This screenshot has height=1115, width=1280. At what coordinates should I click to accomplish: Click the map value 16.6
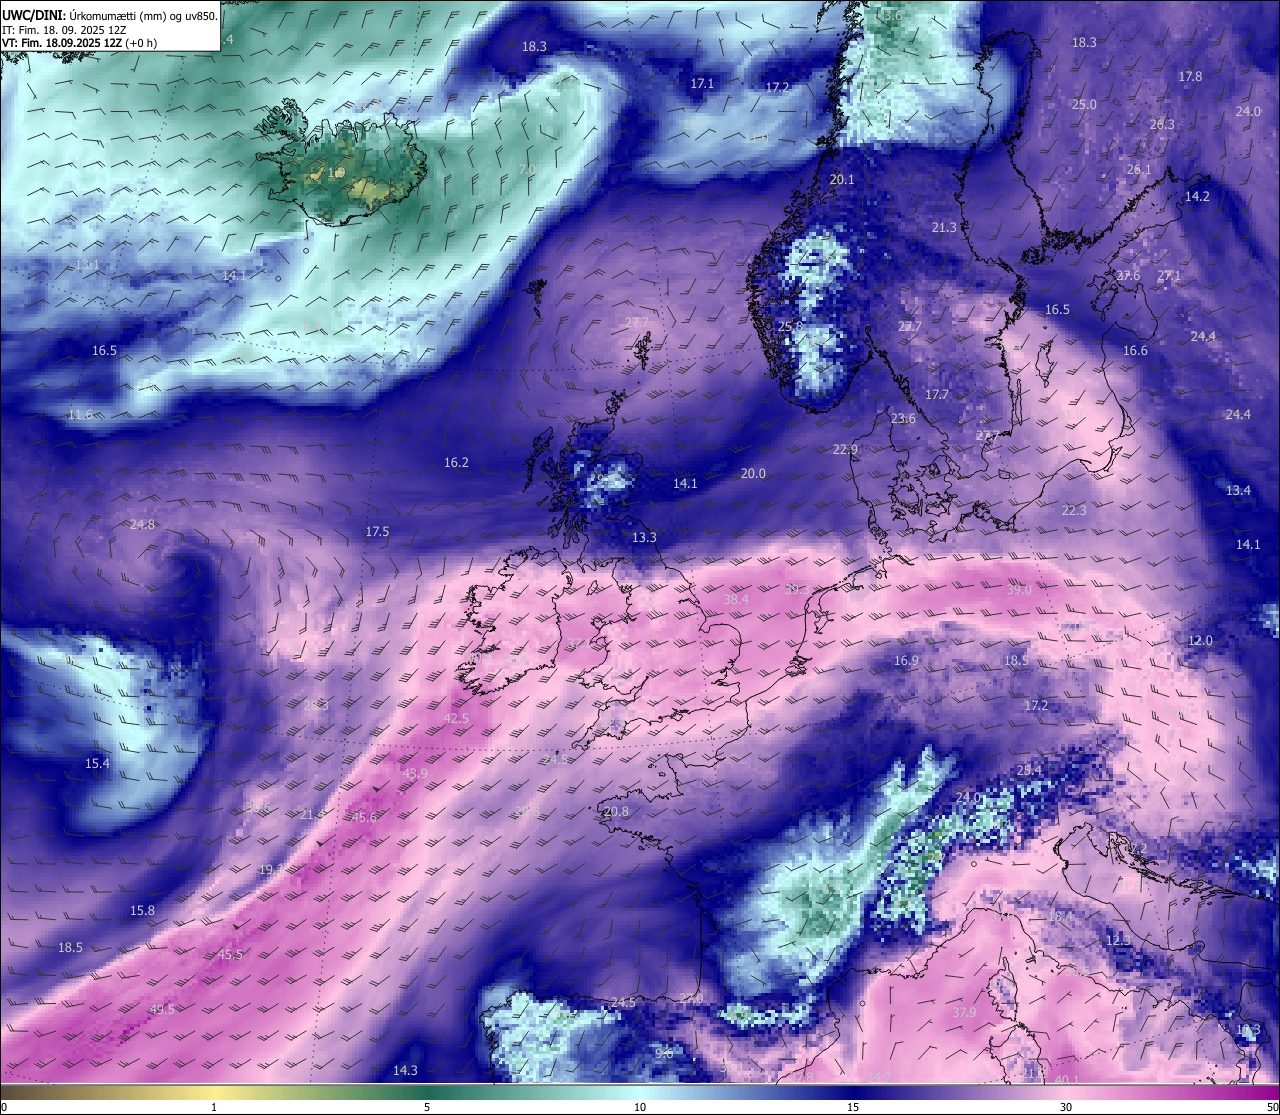coord(1135,351)
